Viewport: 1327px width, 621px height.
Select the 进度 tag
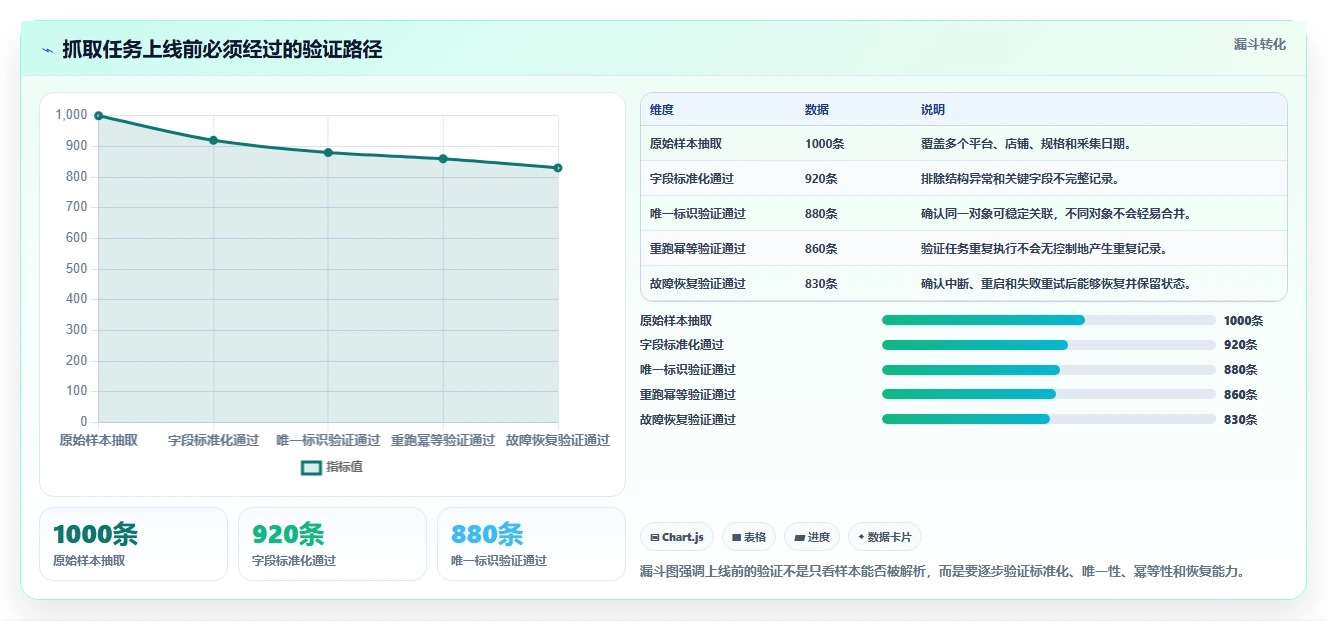(812, 537)
